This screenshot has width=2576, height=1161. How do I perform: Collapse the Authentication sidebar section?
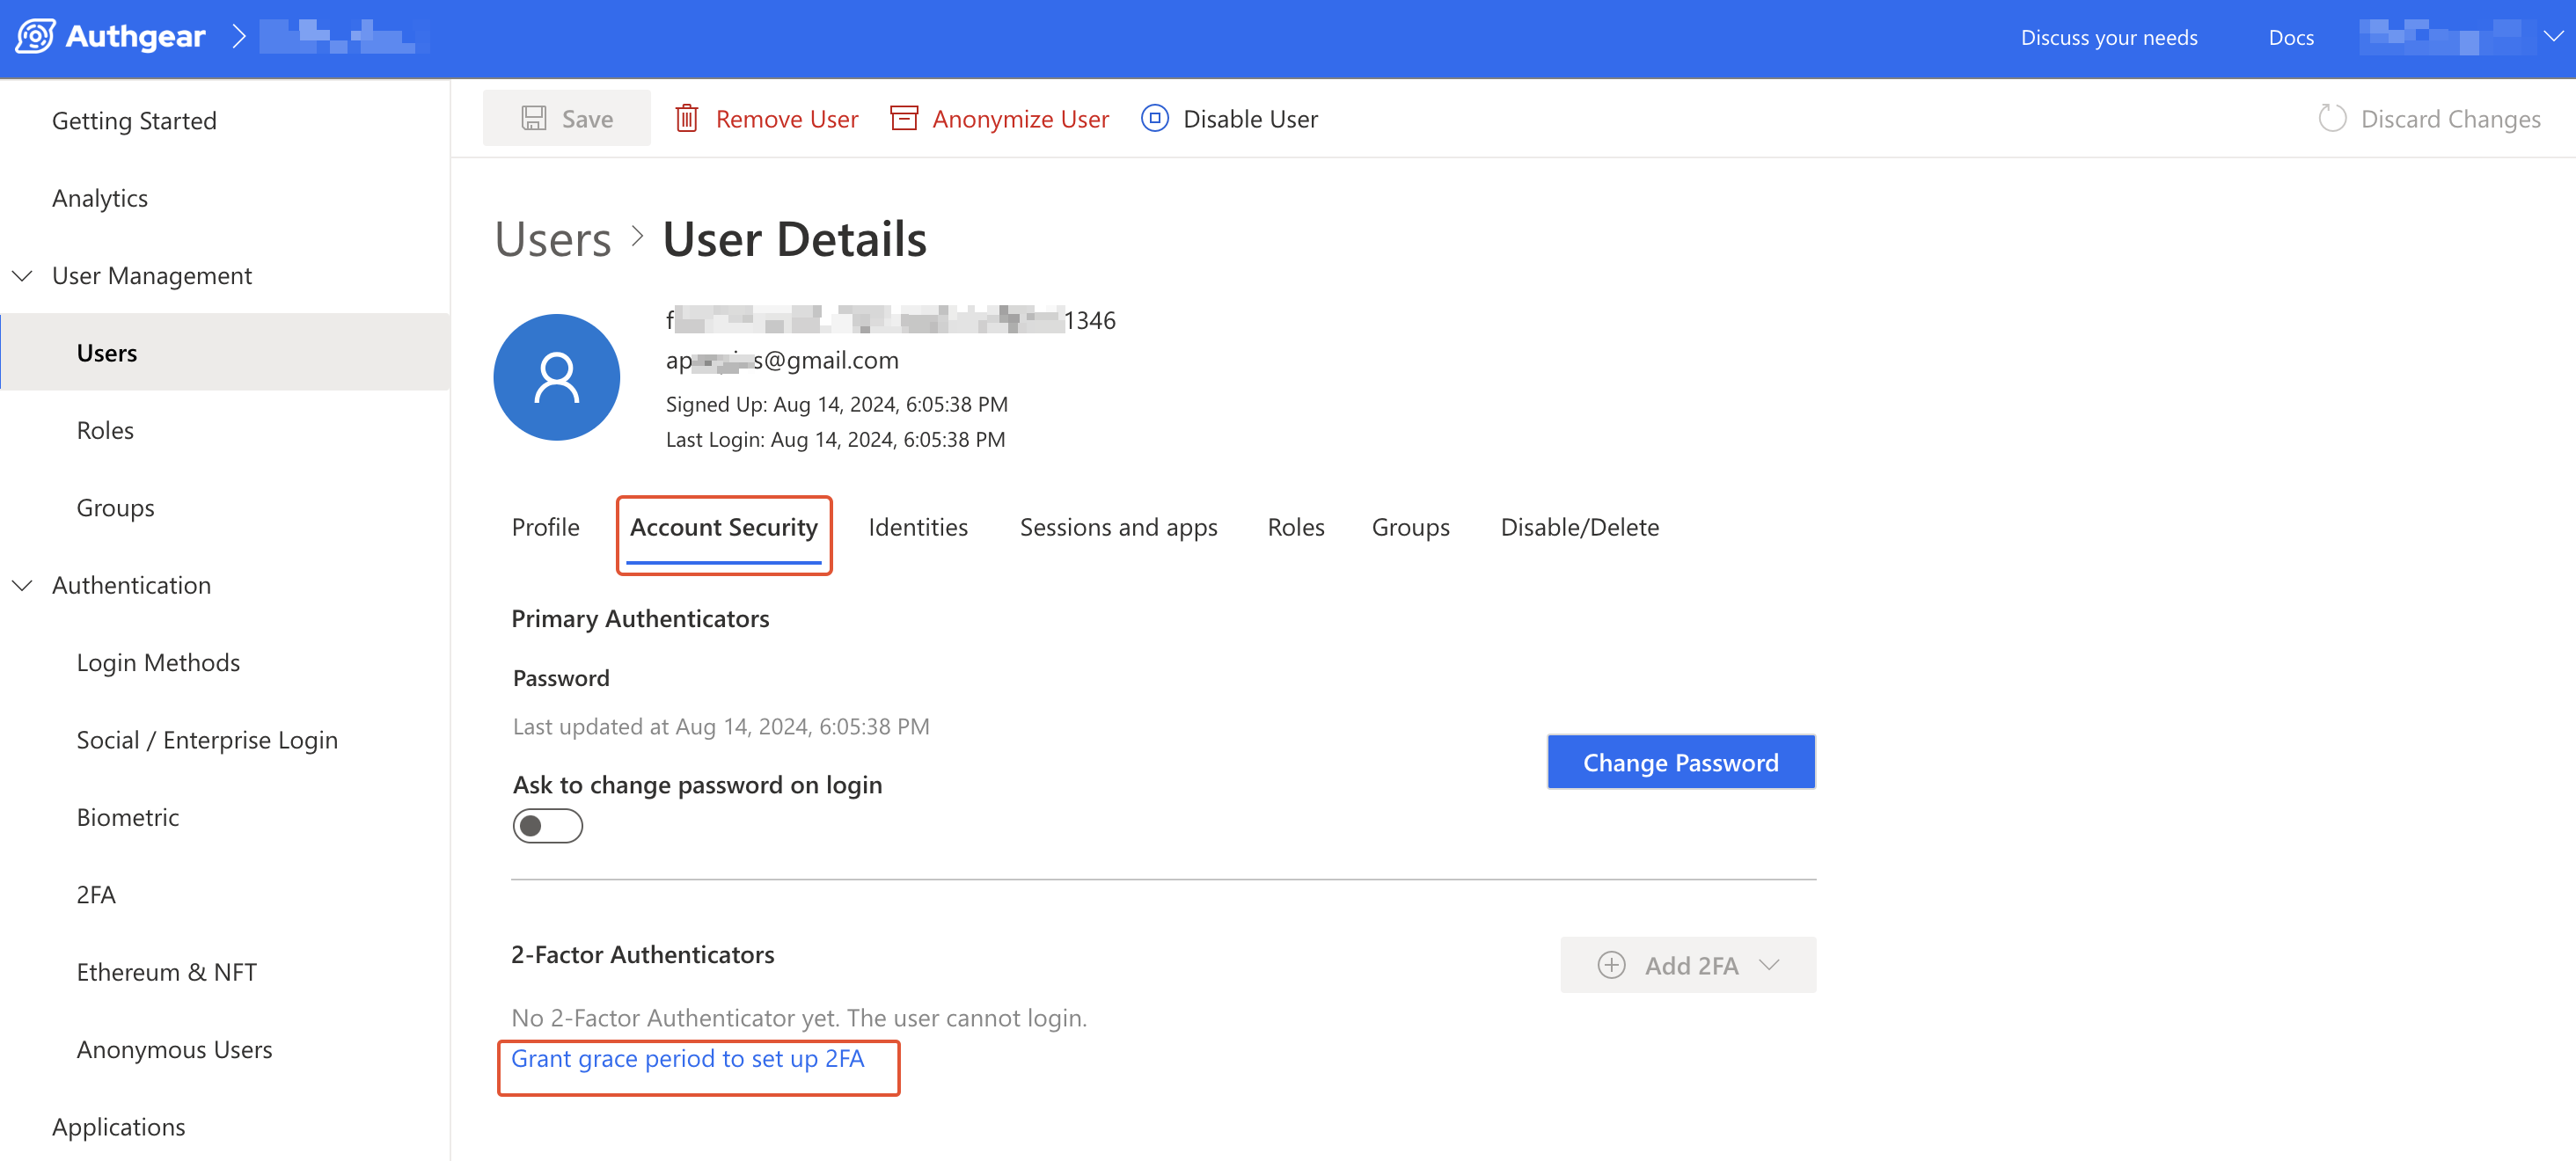click(x=22, y=585)
